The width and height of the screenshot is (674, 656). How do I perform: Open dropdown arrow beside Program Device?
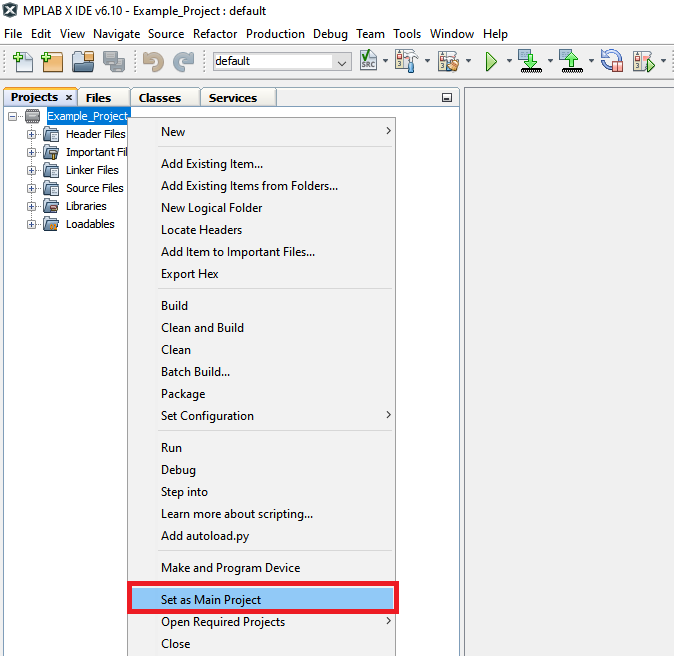coord(550,61)
